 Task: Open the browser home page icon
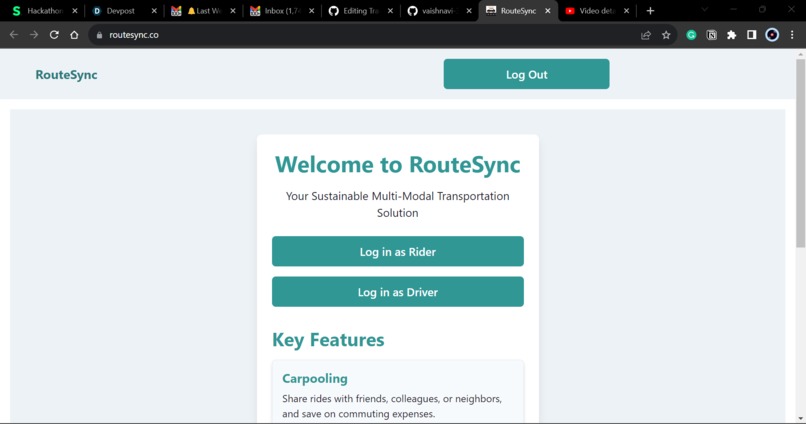coord(74,35)
